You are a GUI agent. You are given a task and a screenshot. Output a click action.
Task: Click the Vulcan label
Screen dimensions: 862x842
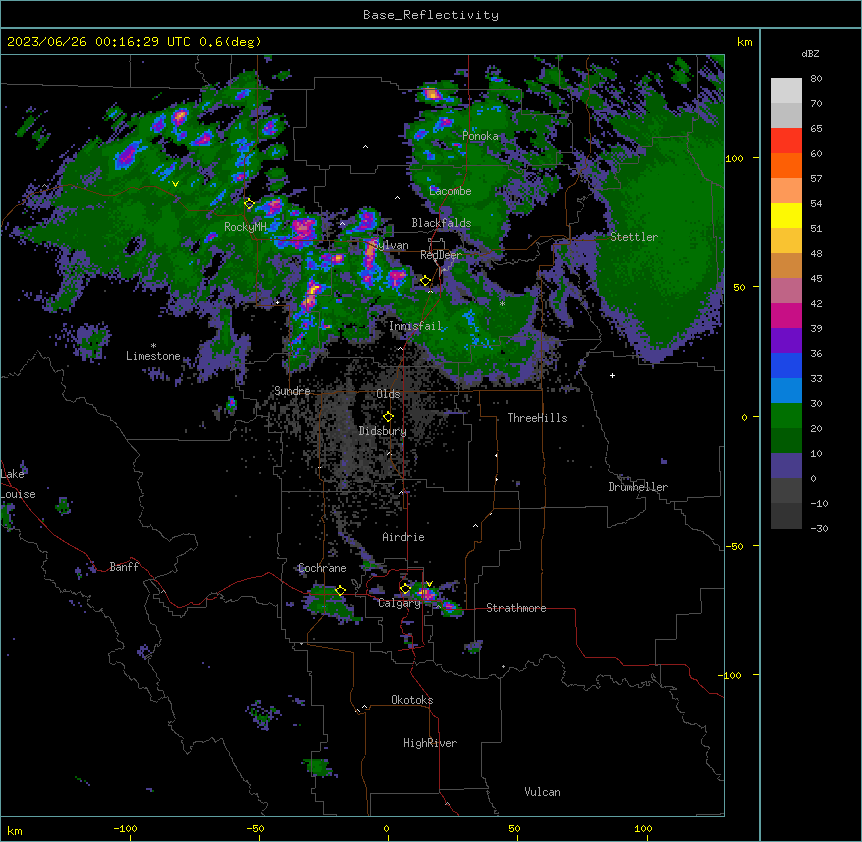coord(542,792)
